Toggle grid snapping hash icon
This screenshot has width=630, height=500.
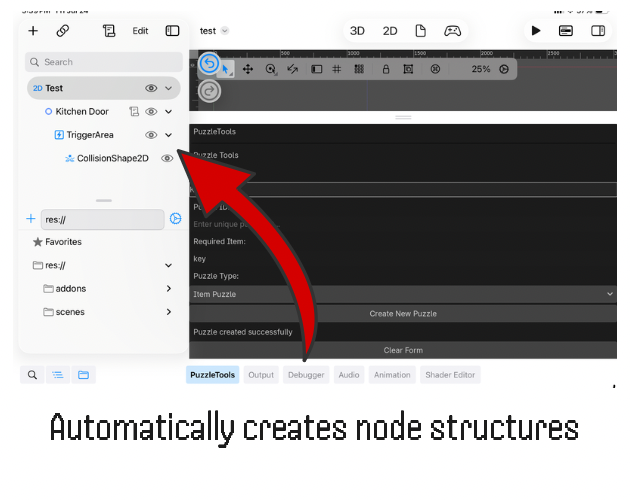[x=337, y=70]
